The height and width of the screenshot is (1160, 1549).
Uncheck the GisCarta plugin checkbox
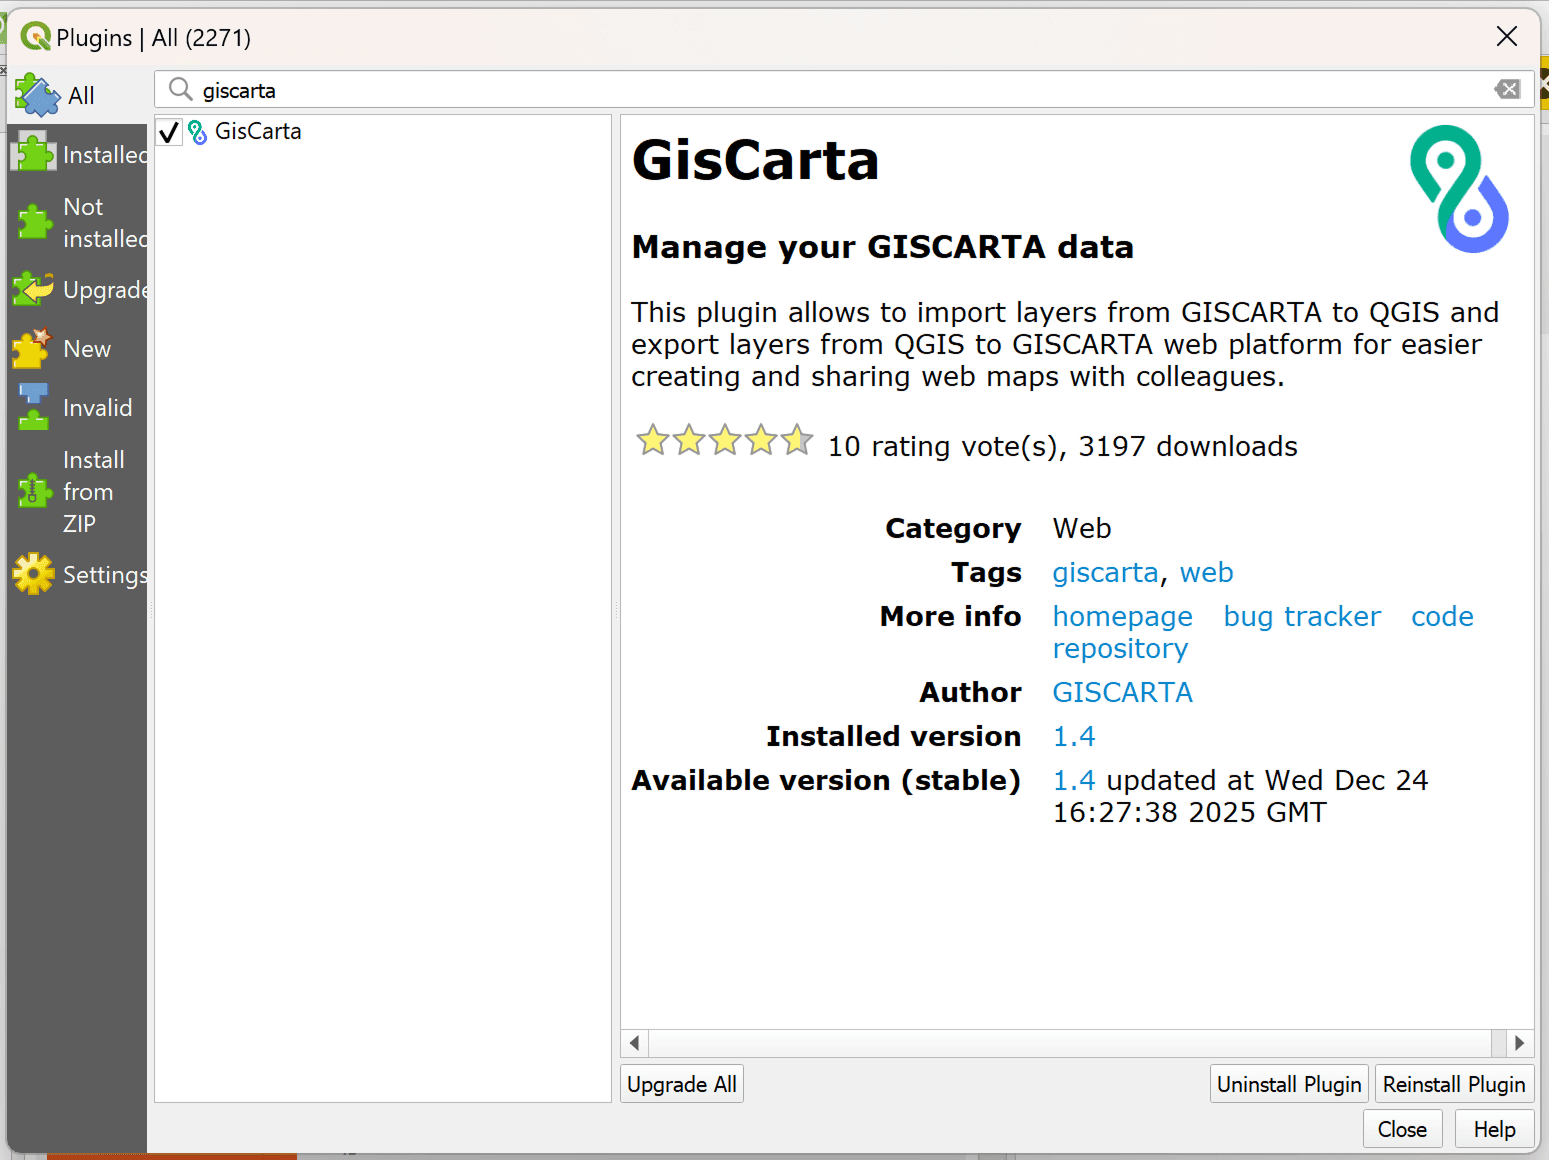pos(169,132)
